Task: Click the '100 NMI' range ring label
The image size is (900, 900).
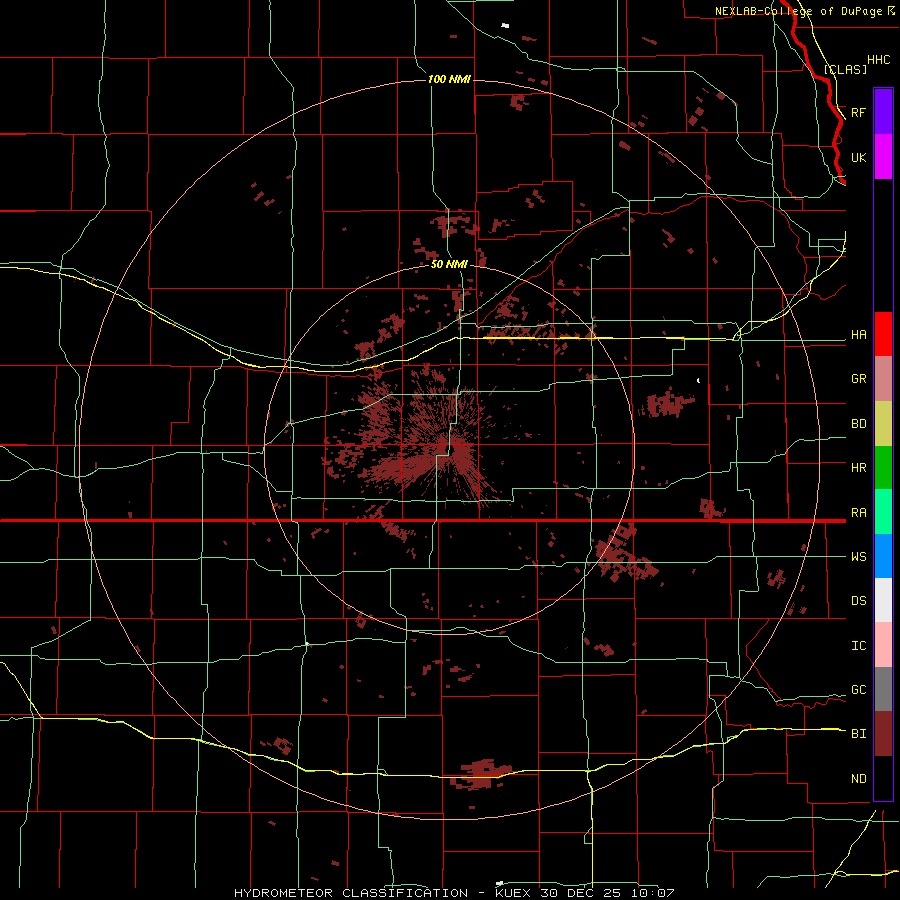Action: pyautogui.click(x=449, y=79)
